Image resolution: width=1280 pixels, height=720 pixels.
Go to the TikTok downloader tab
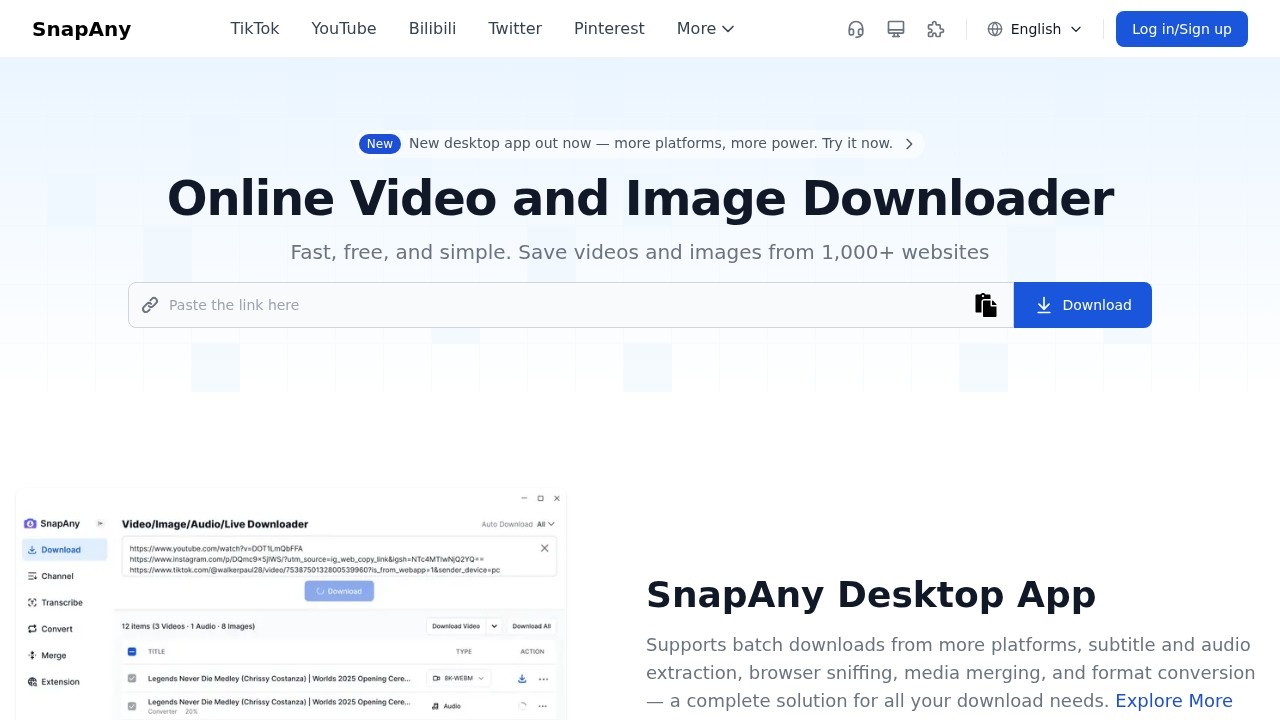point(255,29)
